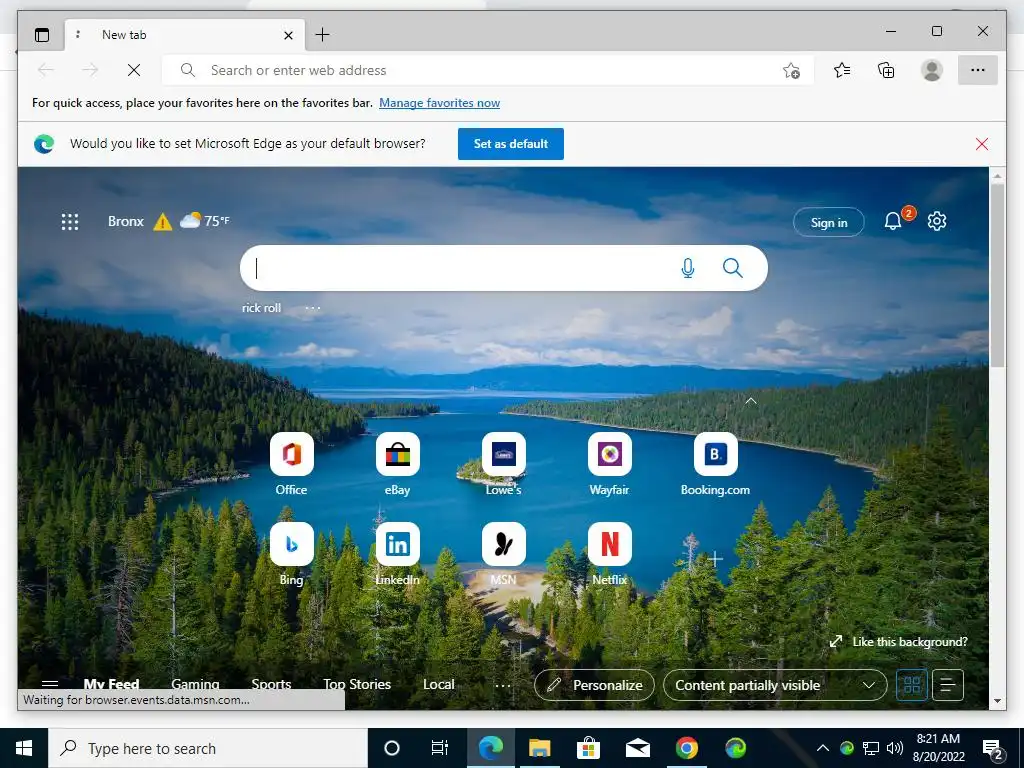The image size is (1024, 768).
Task: Select the grid layout view
Action: [912, 685]
